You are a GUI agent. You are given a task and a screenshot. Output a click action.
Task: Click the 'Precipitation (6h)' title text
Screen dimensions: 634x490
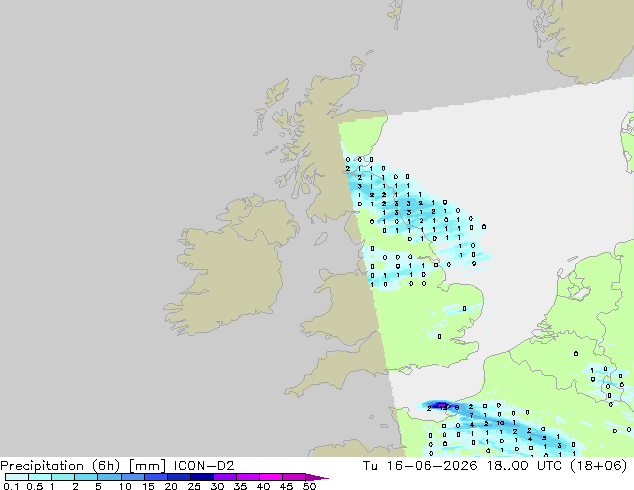60,466
